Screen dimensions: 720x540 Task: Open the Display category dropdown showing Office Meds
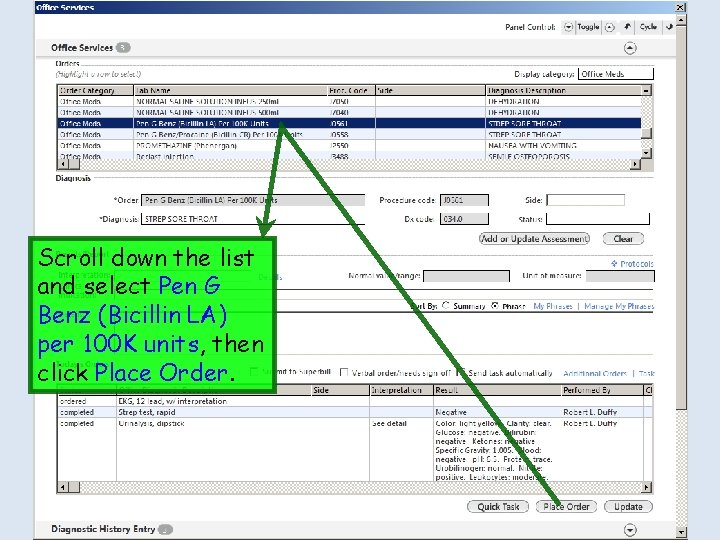click(615, 74)
